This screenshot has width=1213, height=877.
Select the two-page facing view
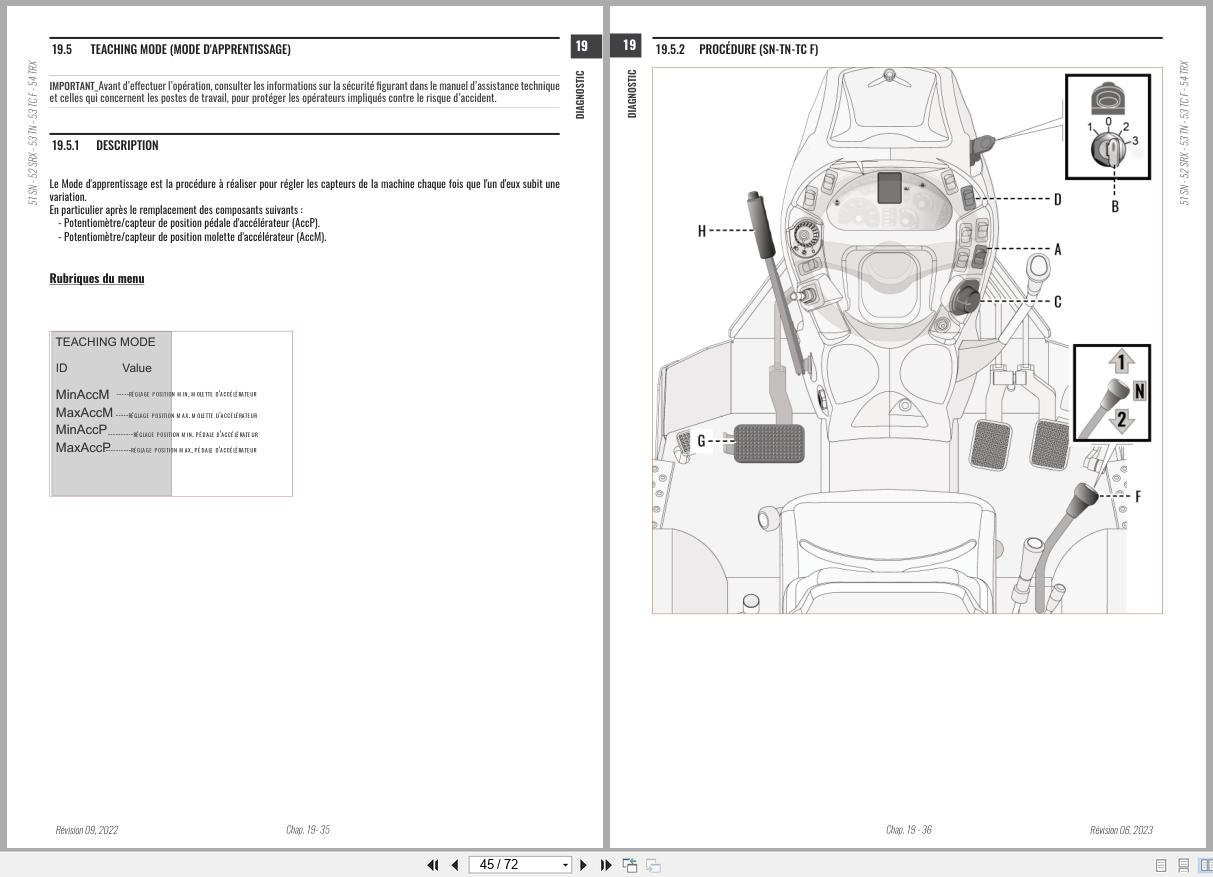click(x=1205, y=866)
